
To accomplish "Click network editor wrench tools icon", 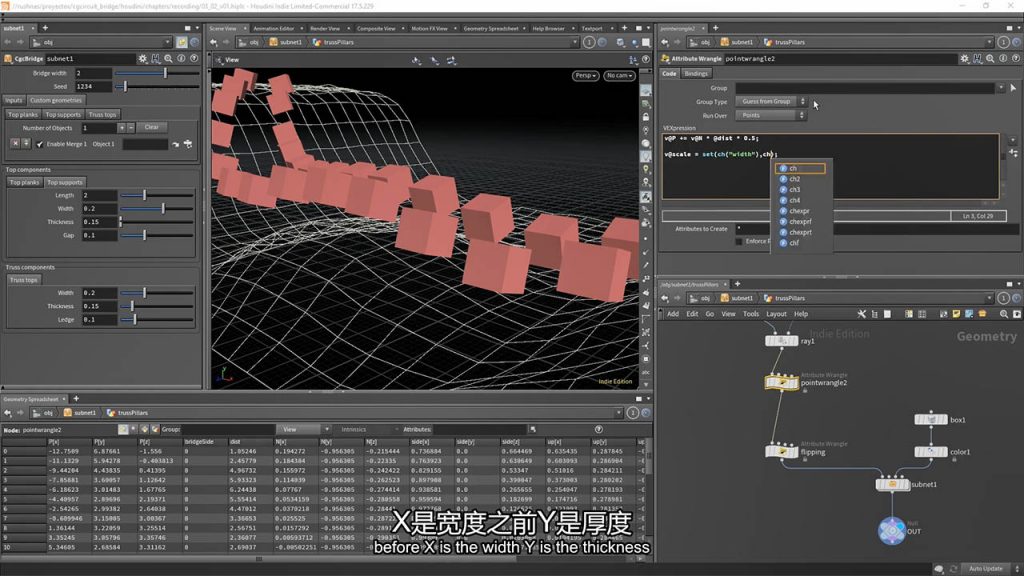I will [x=861, y=314].
